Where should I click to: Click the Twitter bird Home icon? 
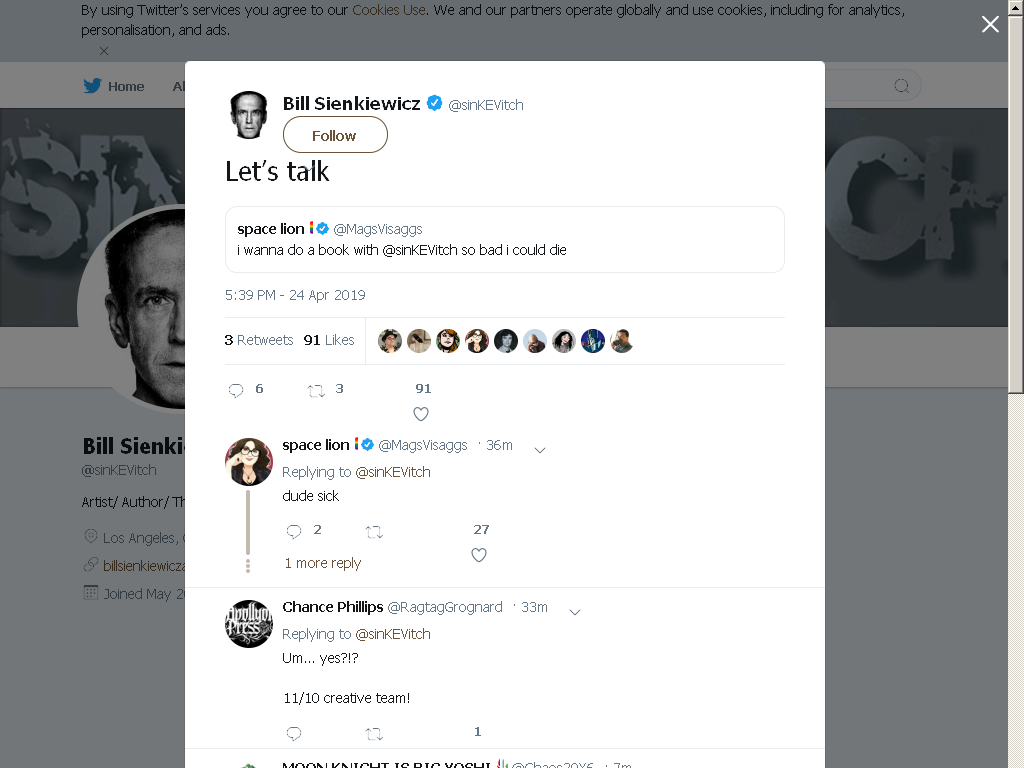click(92, 86)
